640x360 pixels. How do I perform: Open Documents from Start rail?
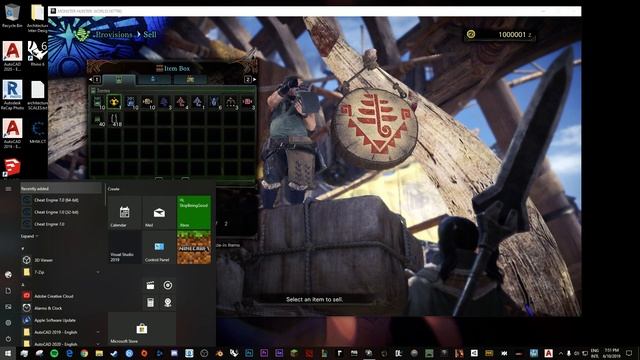point(8,291)
